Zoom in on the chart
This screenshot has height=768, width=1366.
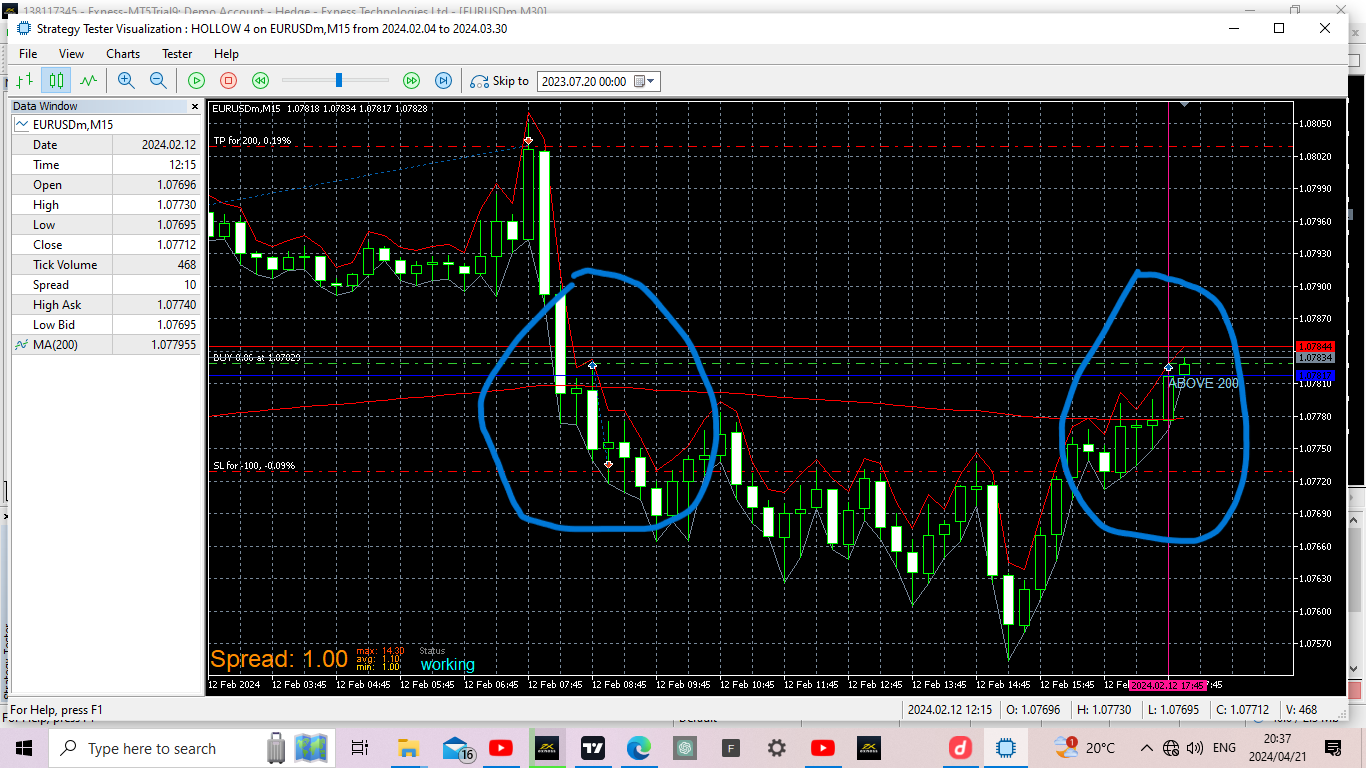click(126, 81)
